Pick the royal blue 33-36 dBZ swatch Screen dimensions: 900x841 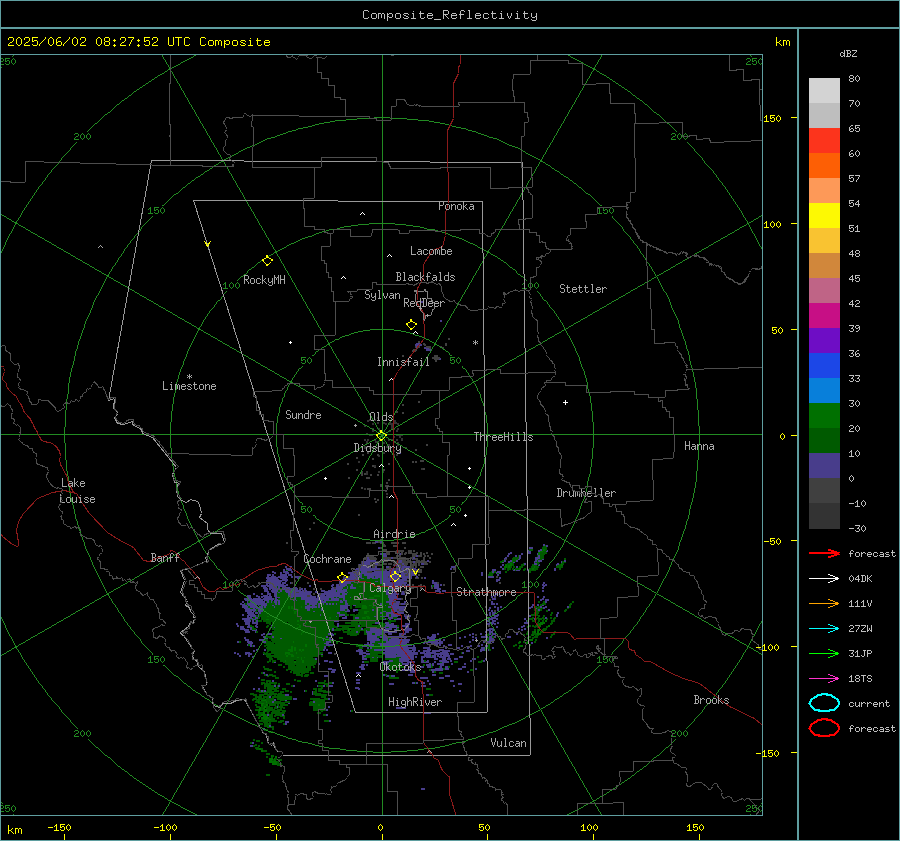coord(824,366)
